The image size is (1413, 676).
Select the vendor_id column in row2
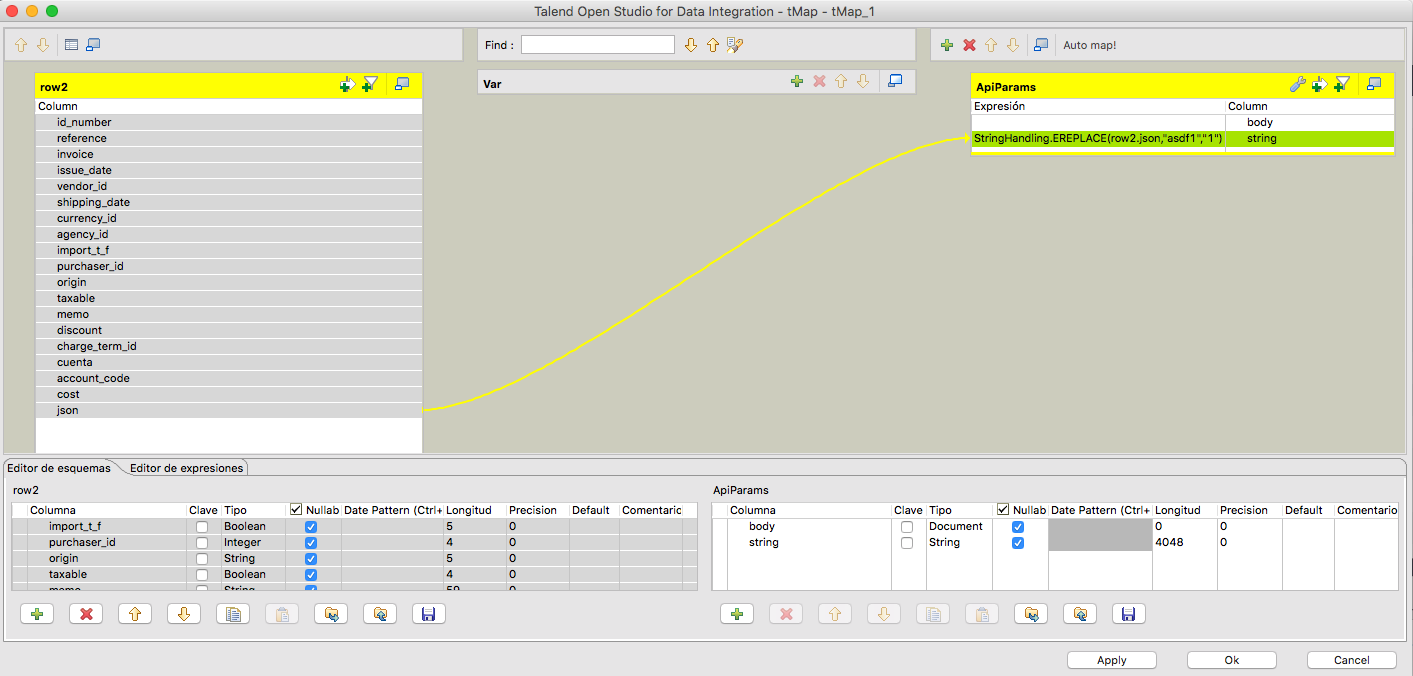[x=229, y=186]
